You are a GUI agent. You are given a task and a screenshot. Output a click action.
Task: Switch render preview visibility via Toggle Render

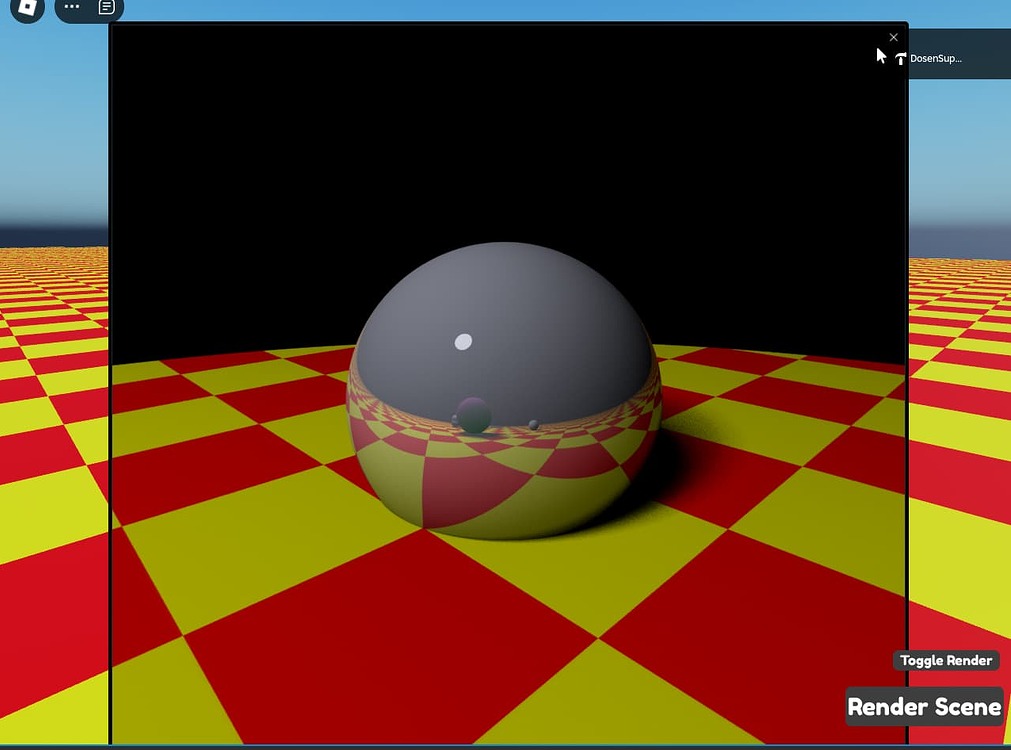pyautogui.click(x=945, y=660)
